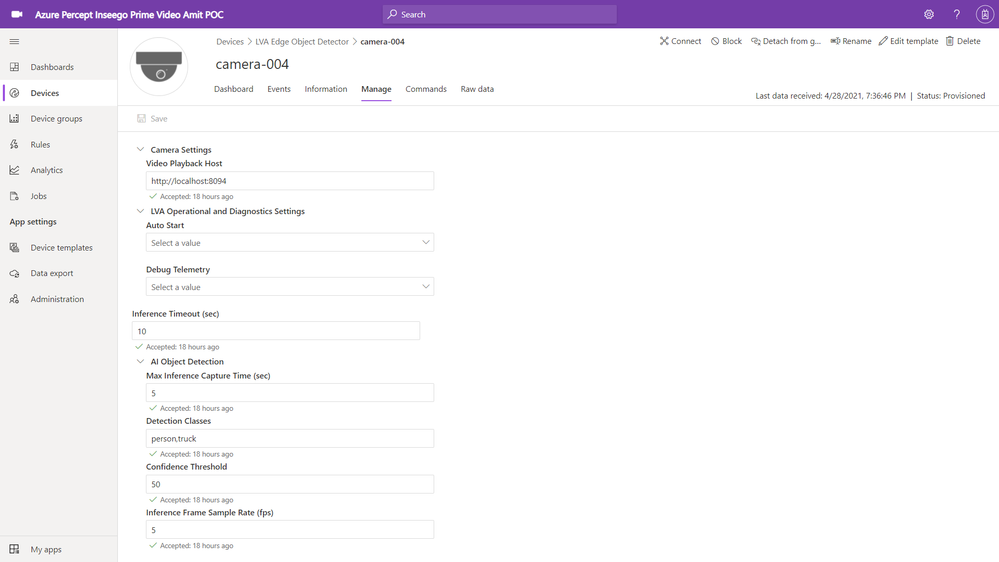Viewport: 999px width, 562px height.
Task: Collapse the AI Object Detection section
Action: (x=140, y=361)
